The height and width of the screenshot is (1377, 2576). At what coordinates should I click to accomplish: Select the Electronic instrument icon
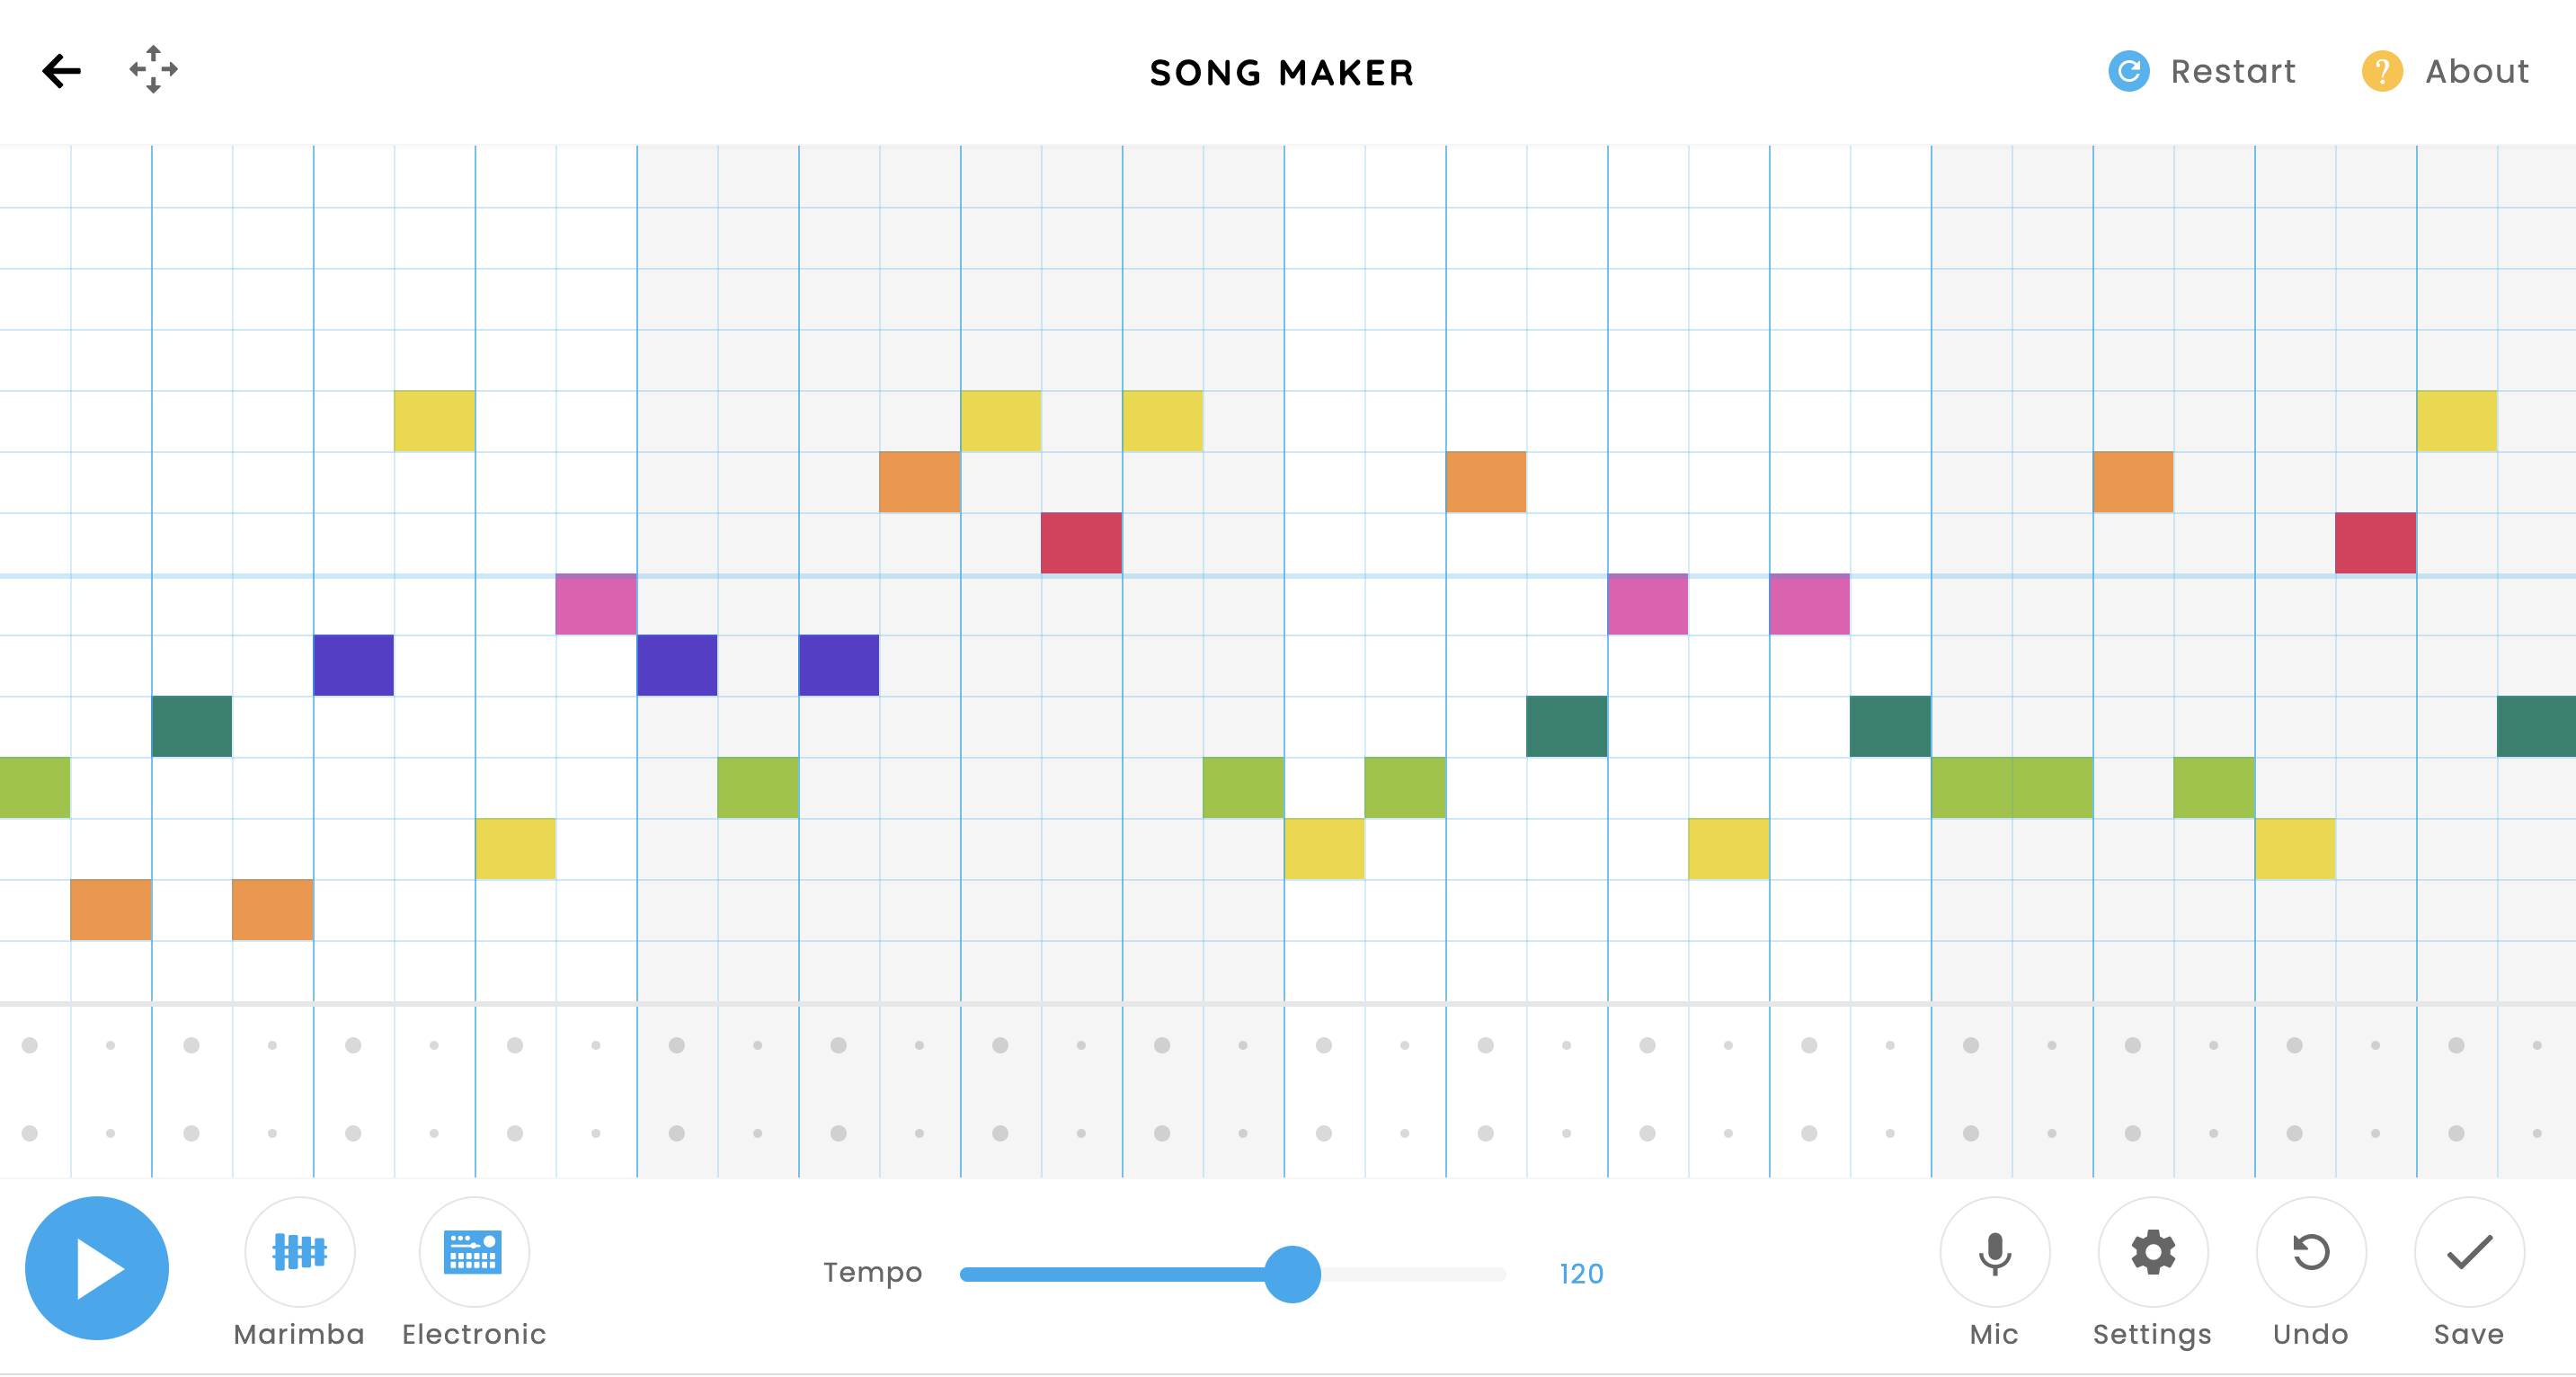pyautogui.click(x=474, y=1273)
